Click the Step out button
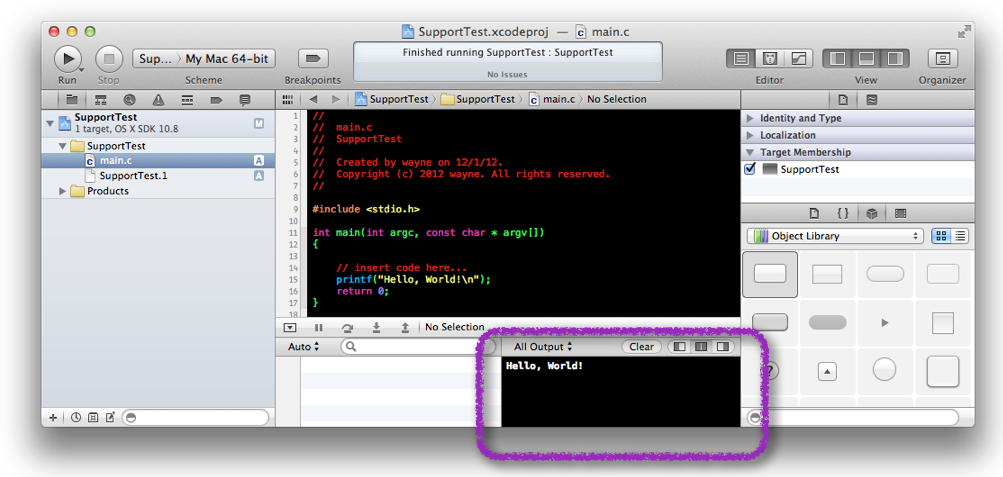1003x477 pixels. 405,327
